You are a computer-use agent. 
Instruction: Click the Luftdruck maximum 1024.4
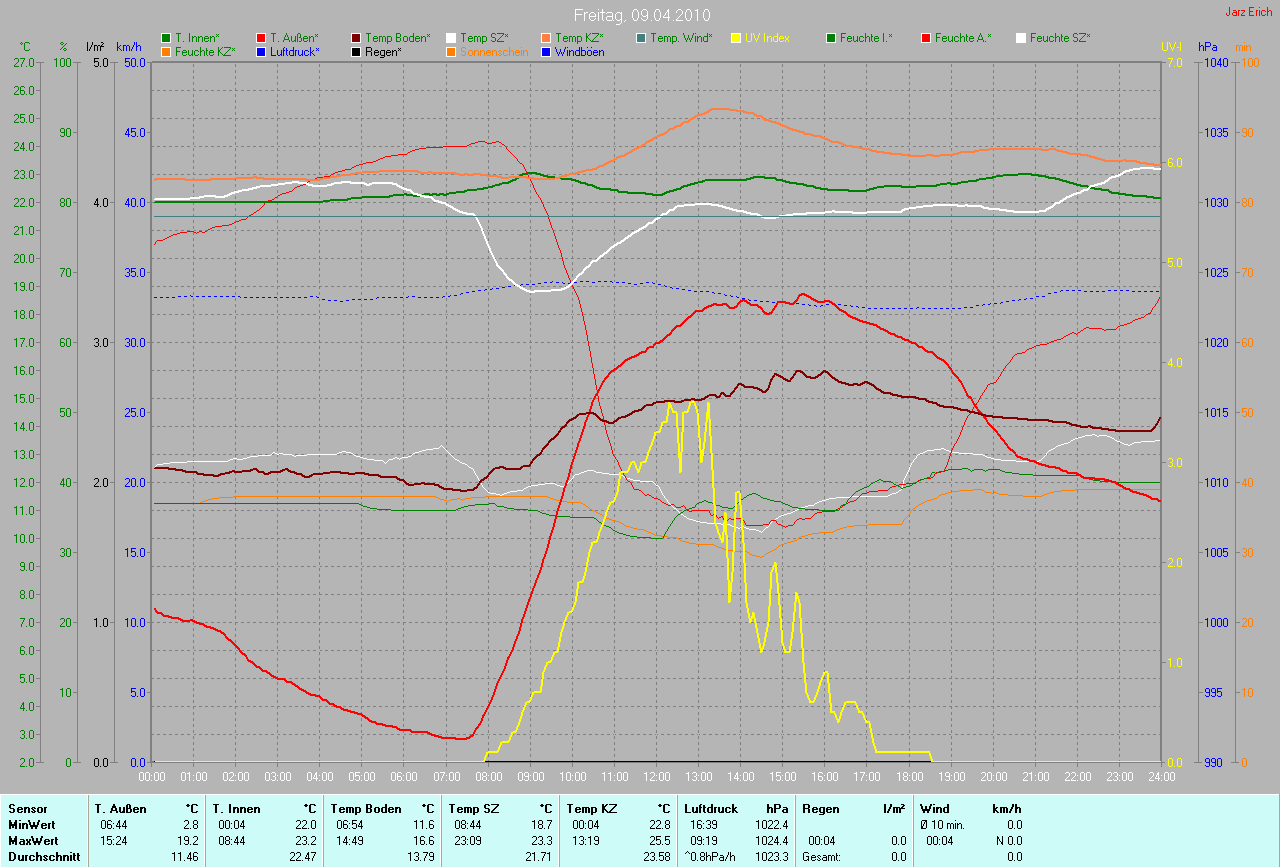point(773,841)
